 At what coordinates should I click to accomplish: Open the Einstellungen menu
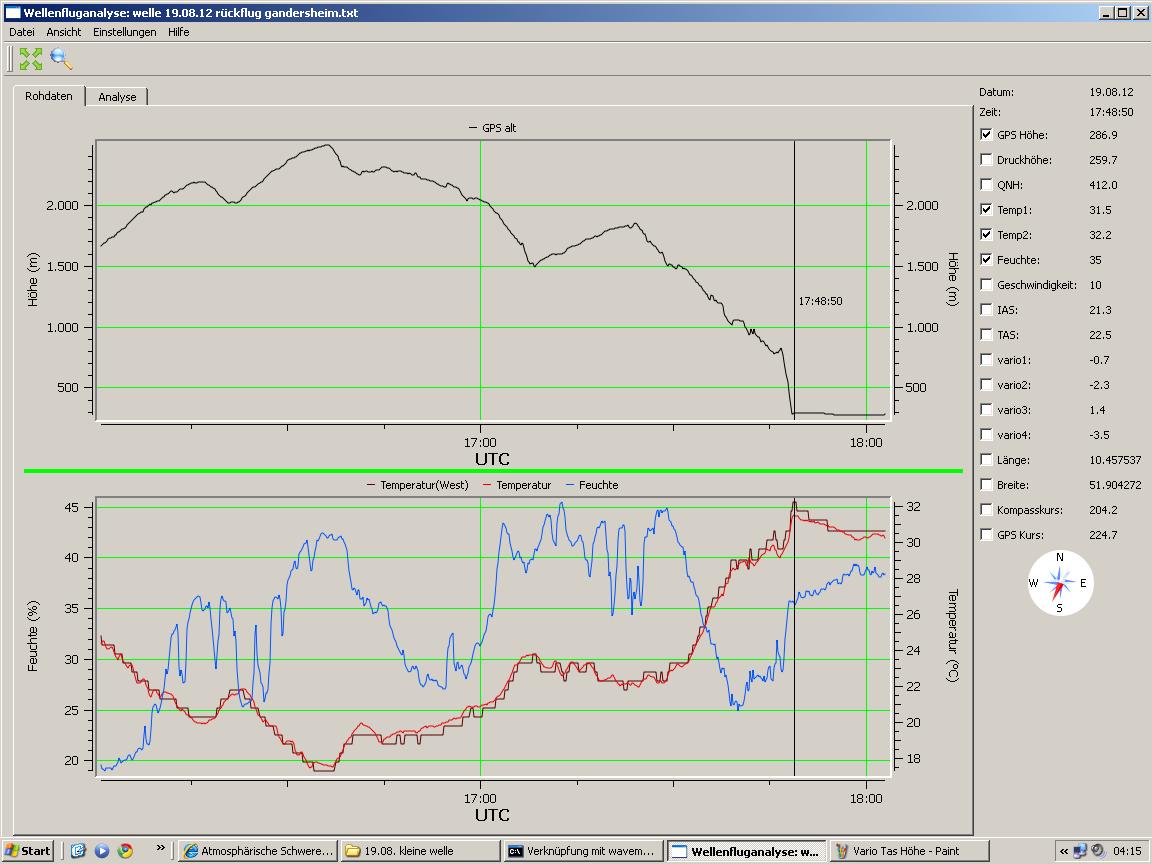pyautogui.click(x=124, y=32)
